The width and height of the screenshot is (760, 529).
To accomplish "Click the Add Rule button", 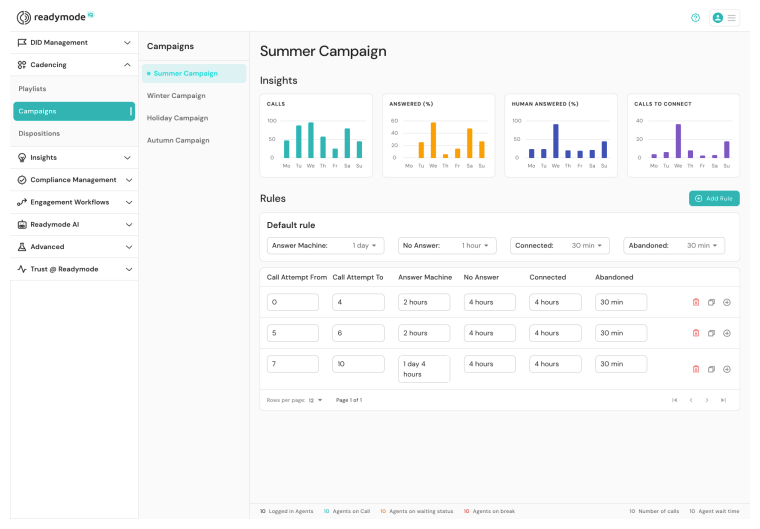I will pos(714,199).
